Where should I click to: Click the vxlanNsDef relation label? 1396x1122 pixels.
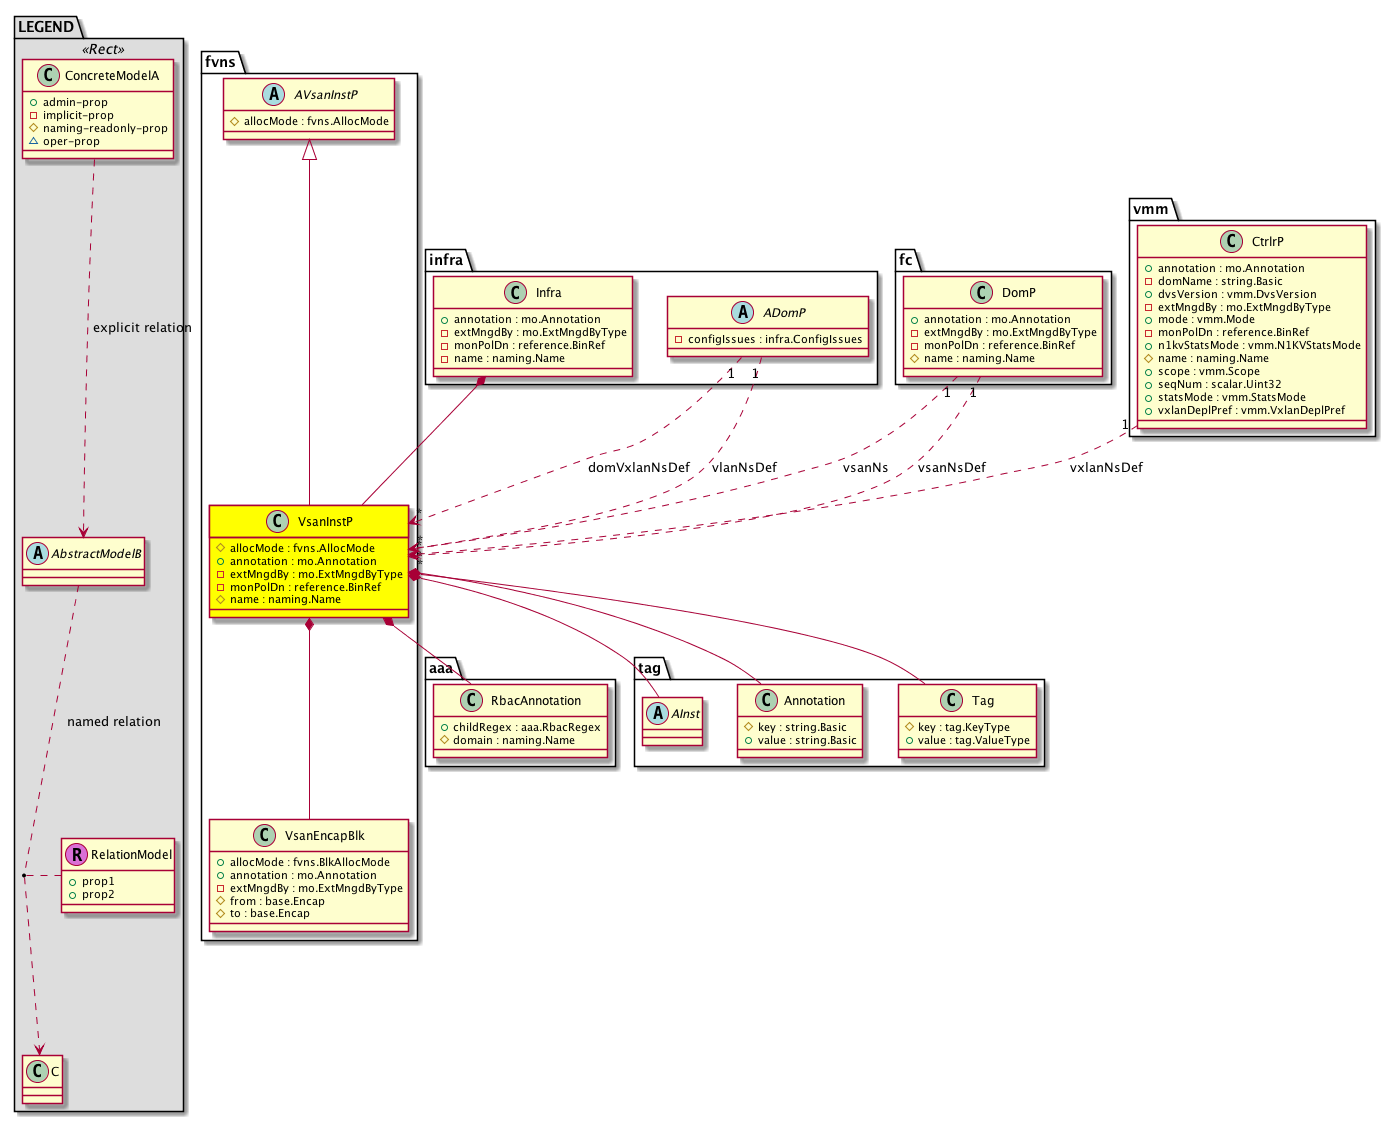pos(1105,468)
